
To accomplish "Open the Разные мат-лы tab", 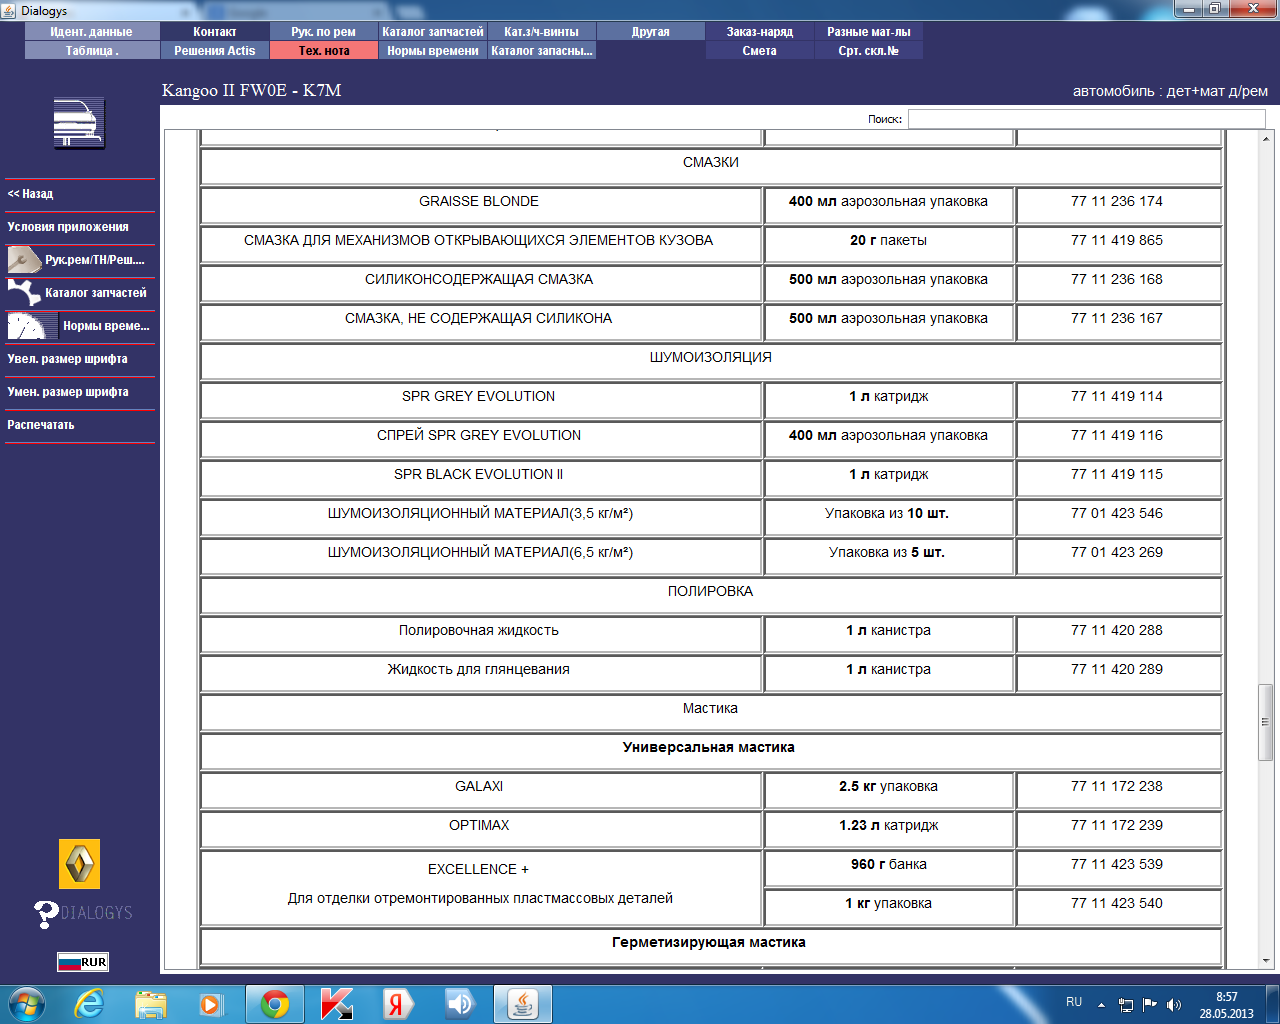I will tap(869, 32).
